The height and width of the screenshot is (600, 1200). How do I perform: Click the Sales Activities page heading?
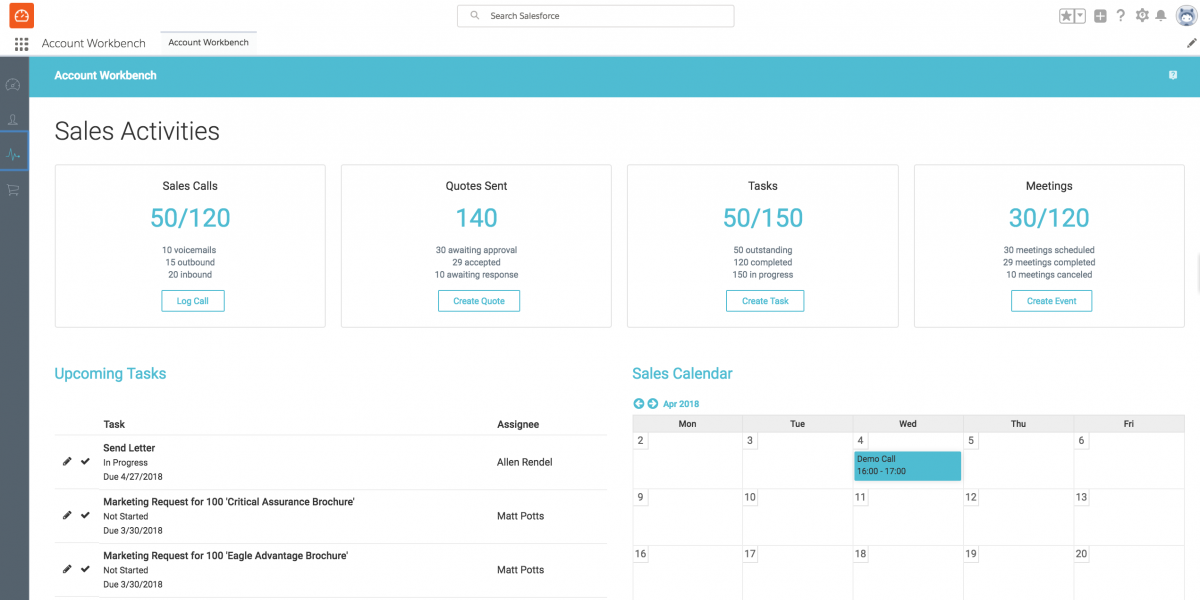(x=137, y=131)
